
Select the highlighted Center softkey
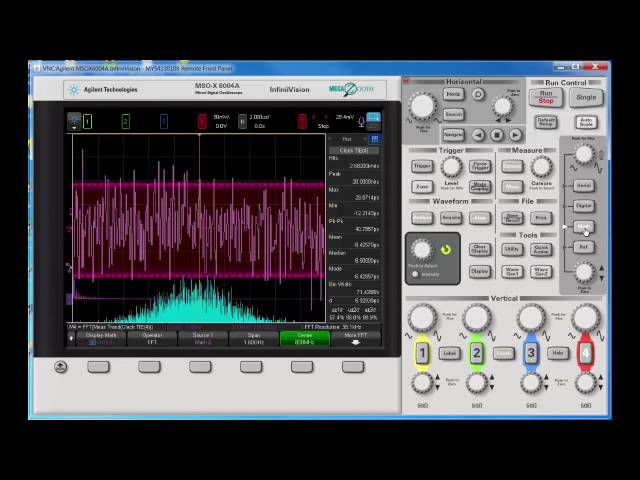[304, 338]
